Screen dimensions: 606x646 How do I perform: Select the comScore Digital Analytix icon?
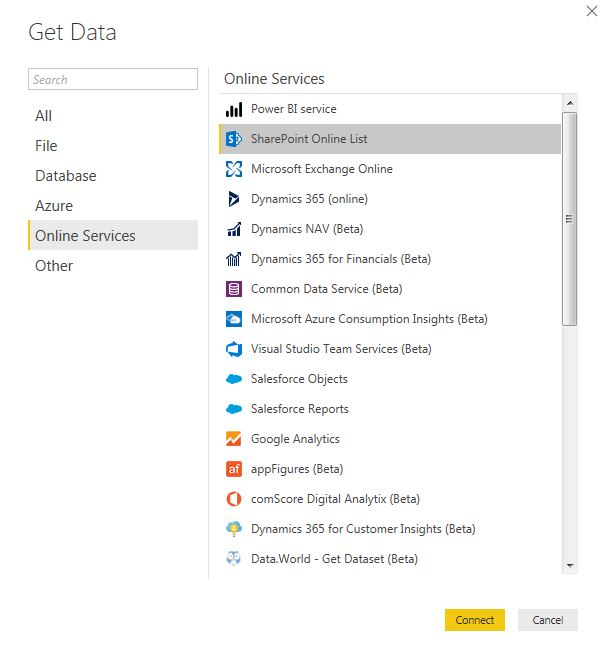(x=234, y=499)
